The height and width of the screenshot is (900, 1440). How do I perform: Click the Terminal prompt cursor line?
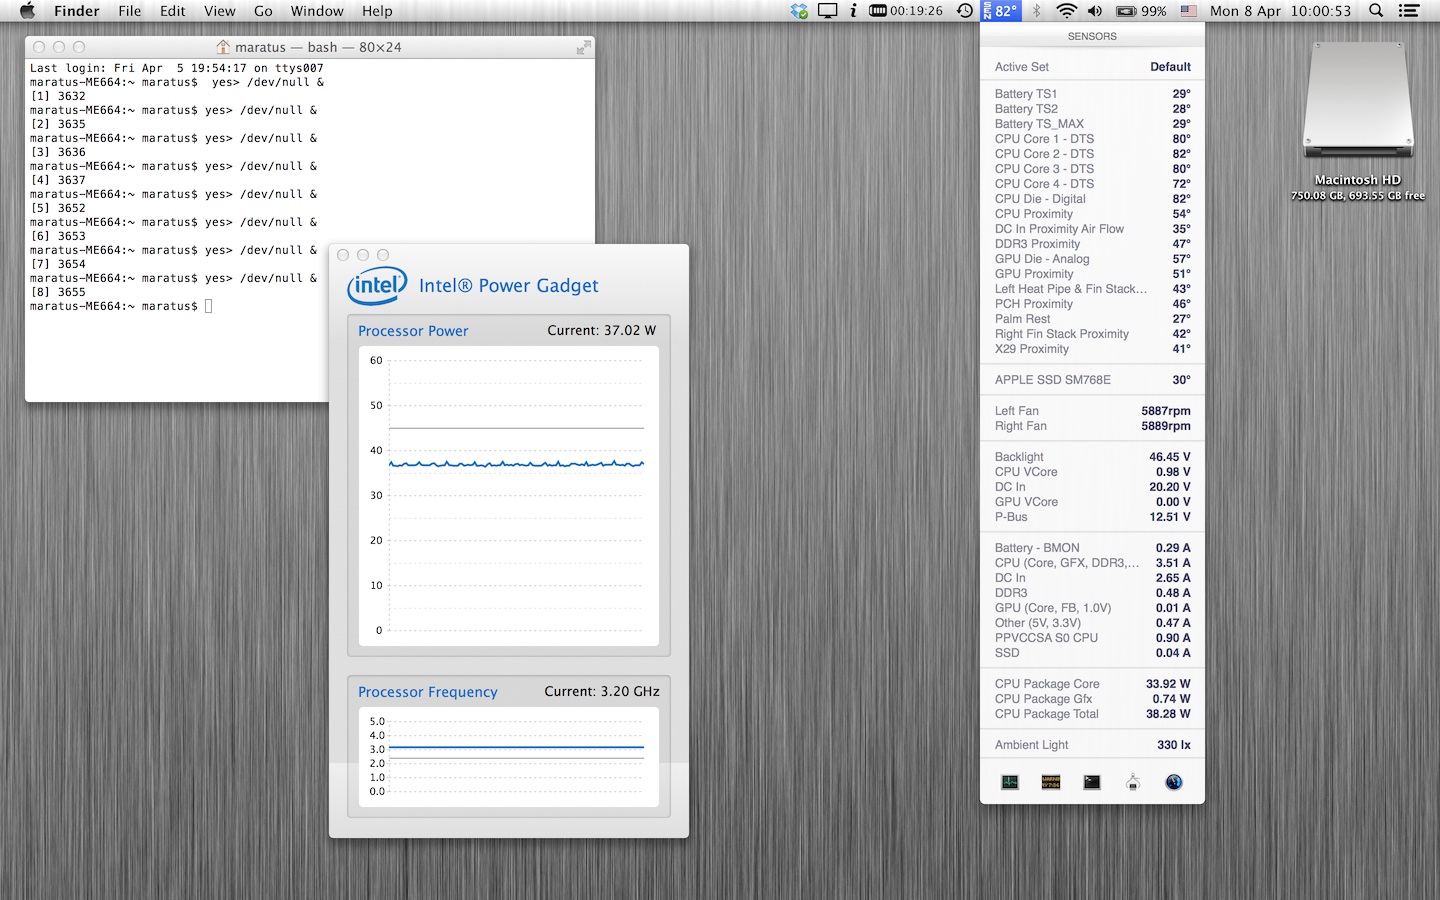click(121, 306)
